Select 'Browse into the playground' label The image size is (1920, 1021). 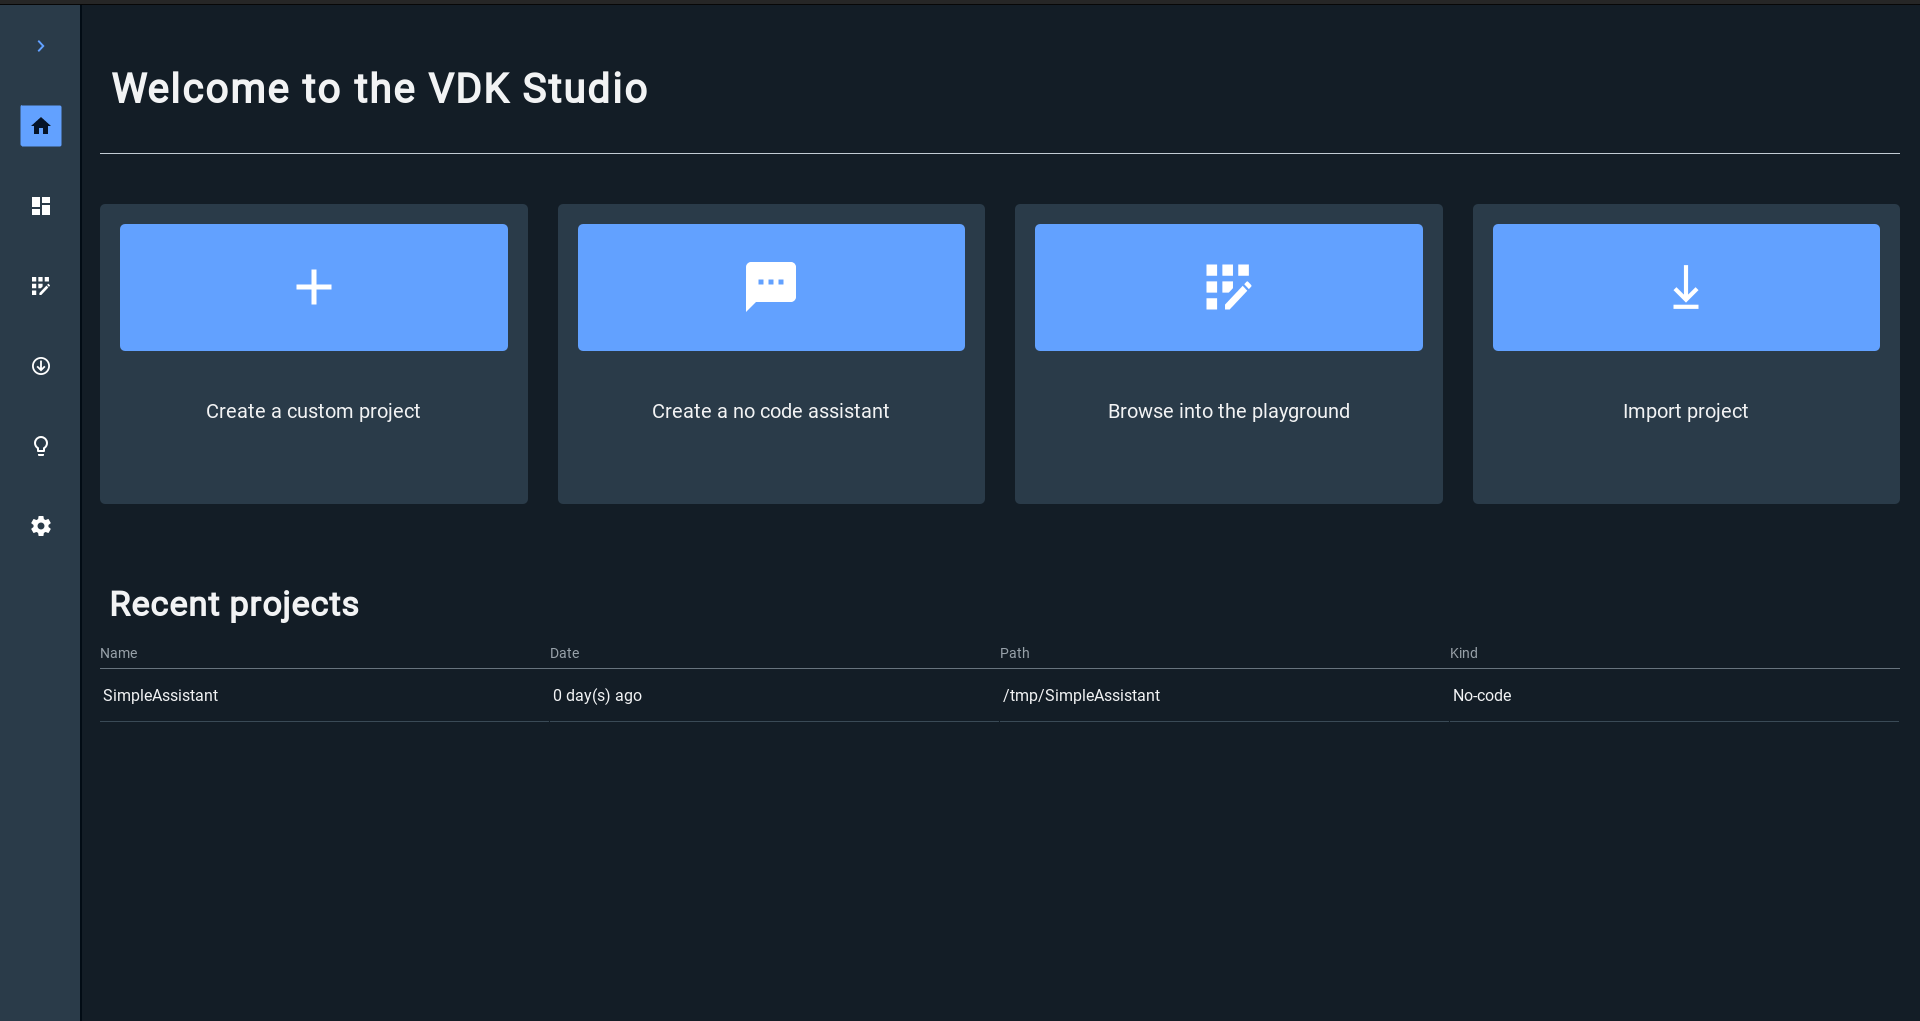1229,411
